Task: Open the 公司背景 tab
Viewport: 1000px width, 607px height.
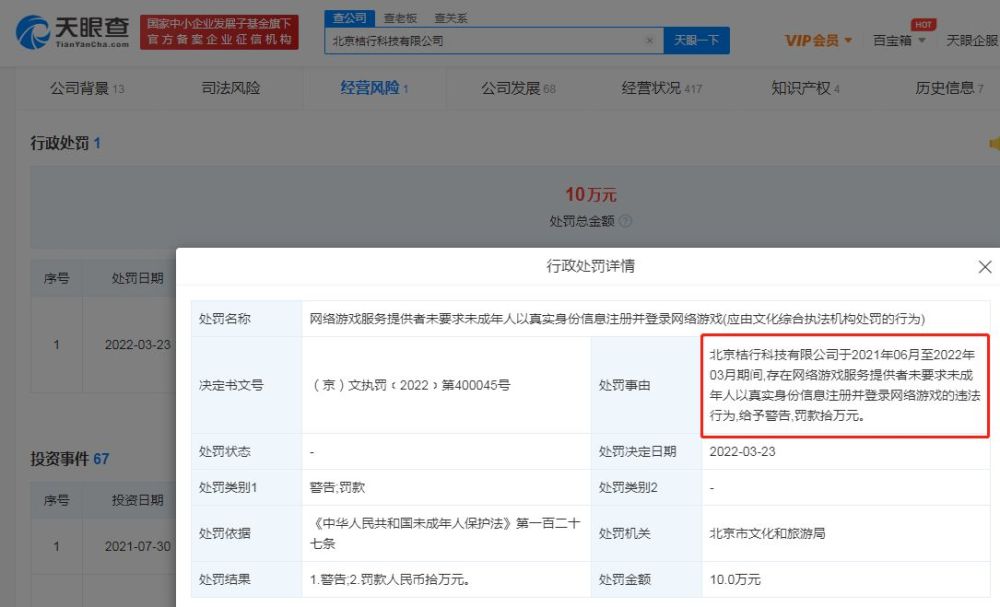Action: tap(87, 88)
